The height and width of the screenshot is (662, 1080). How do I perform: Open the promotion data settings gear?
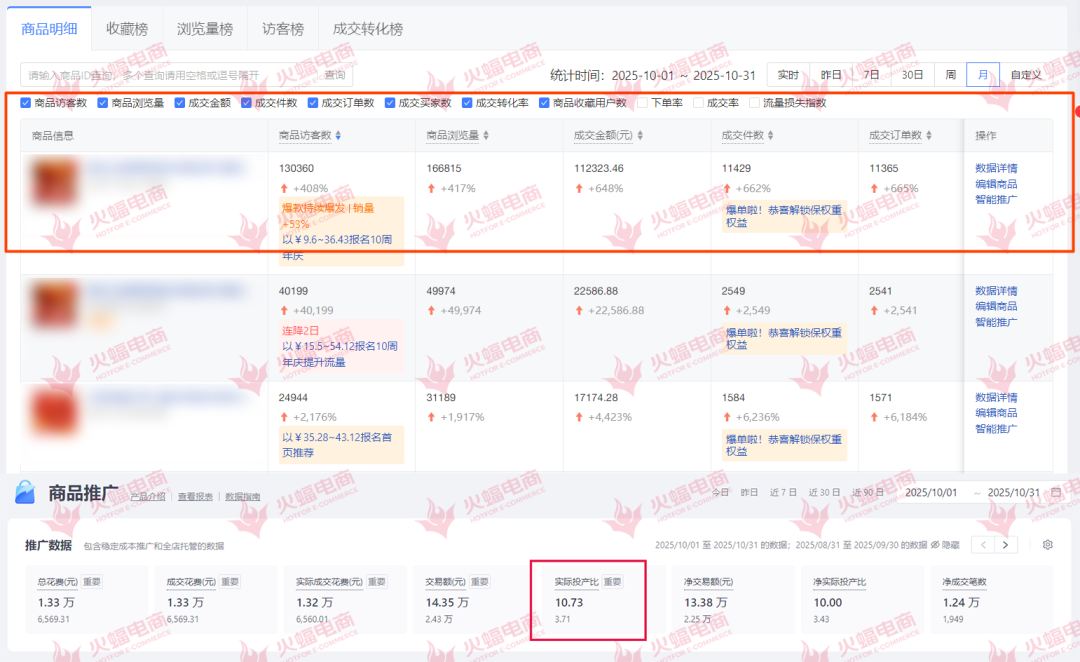pos(1048,545)
